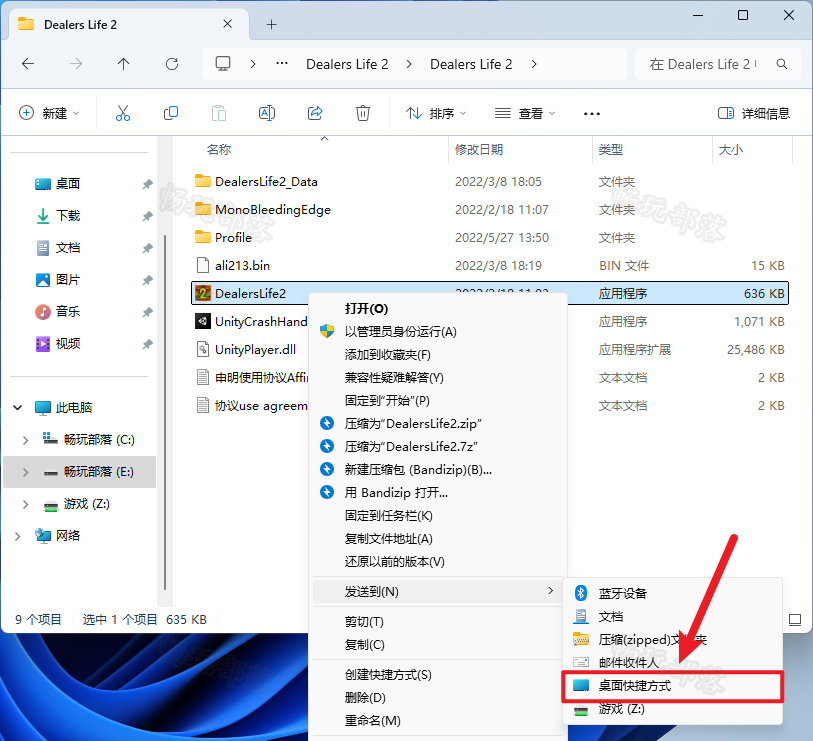Select the Profile folder name
The image size is (813, 741).
[233, 237]
